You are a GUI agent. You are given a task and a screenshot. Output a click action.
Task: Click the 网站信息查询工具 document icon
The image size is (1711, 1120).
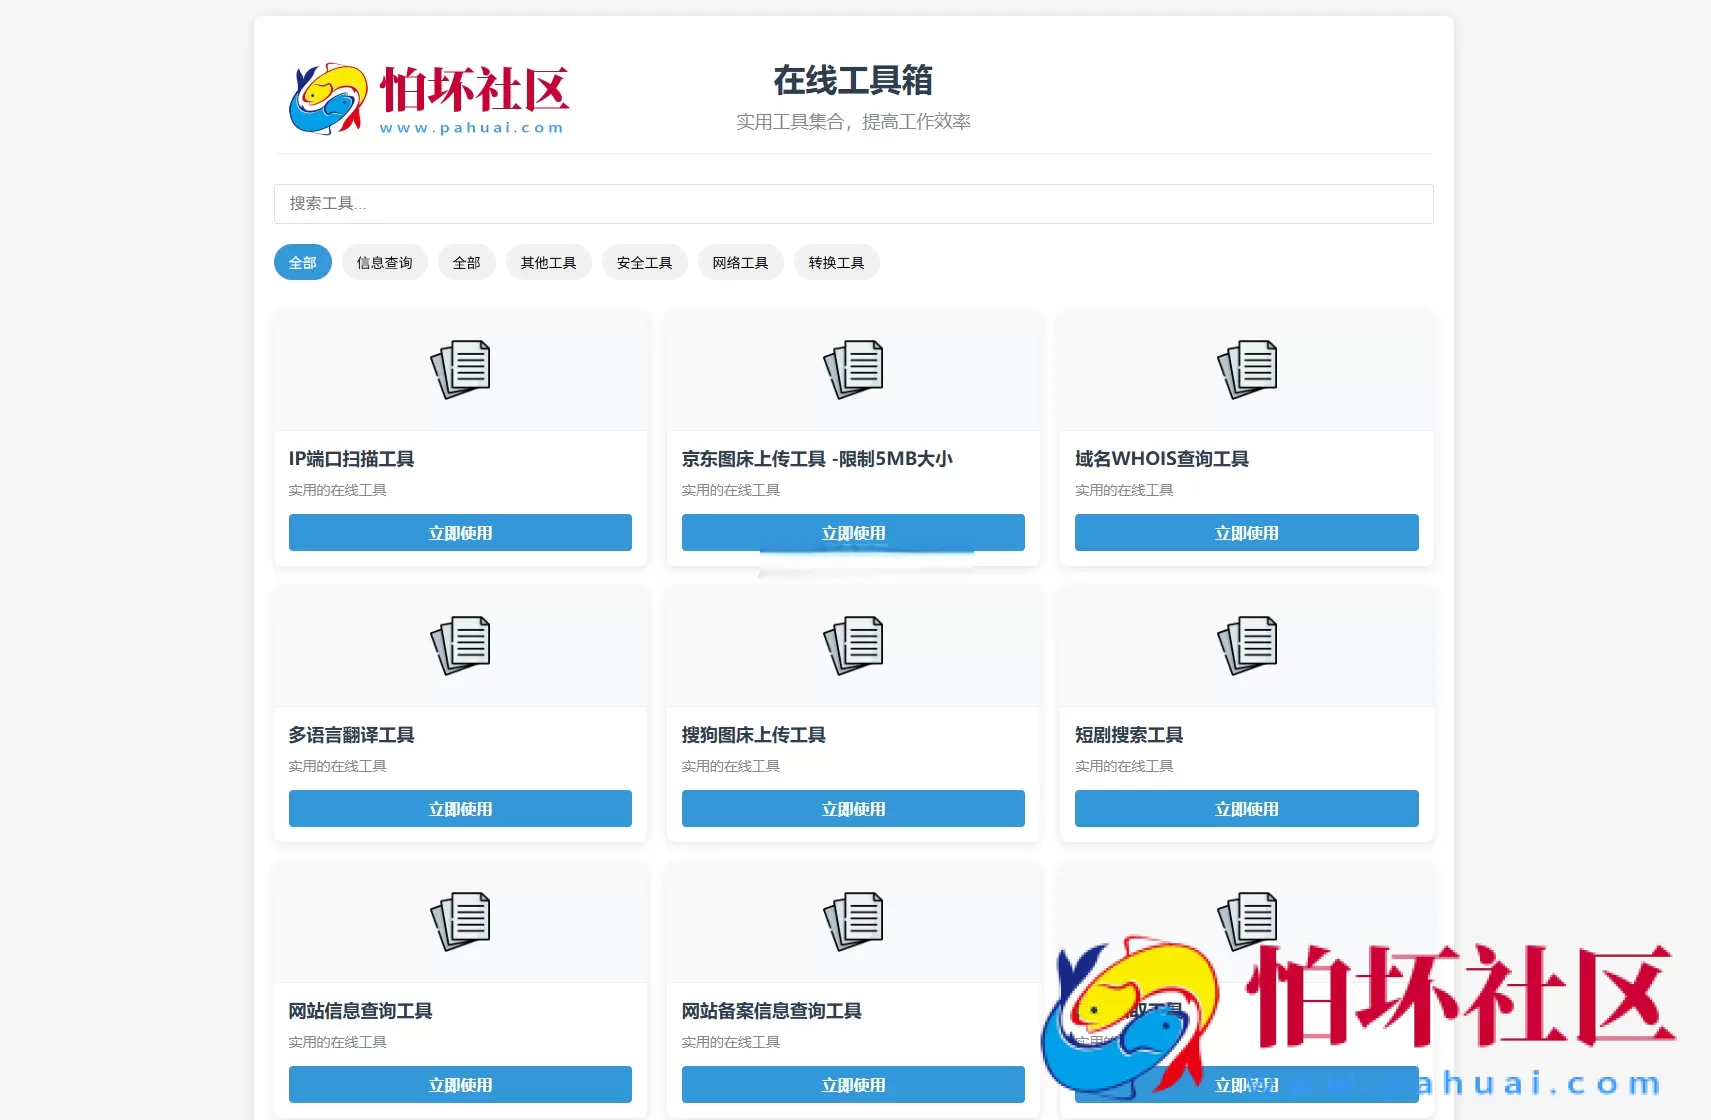click(x=459, y=921)
